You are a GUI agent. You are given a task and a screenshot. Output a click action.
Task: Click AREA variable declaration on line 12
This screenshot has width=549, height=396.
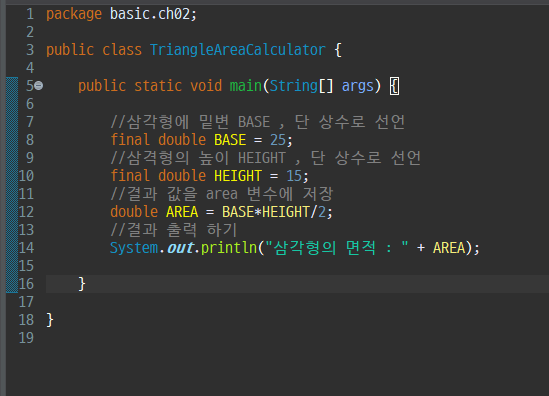[x=182, y=212]
